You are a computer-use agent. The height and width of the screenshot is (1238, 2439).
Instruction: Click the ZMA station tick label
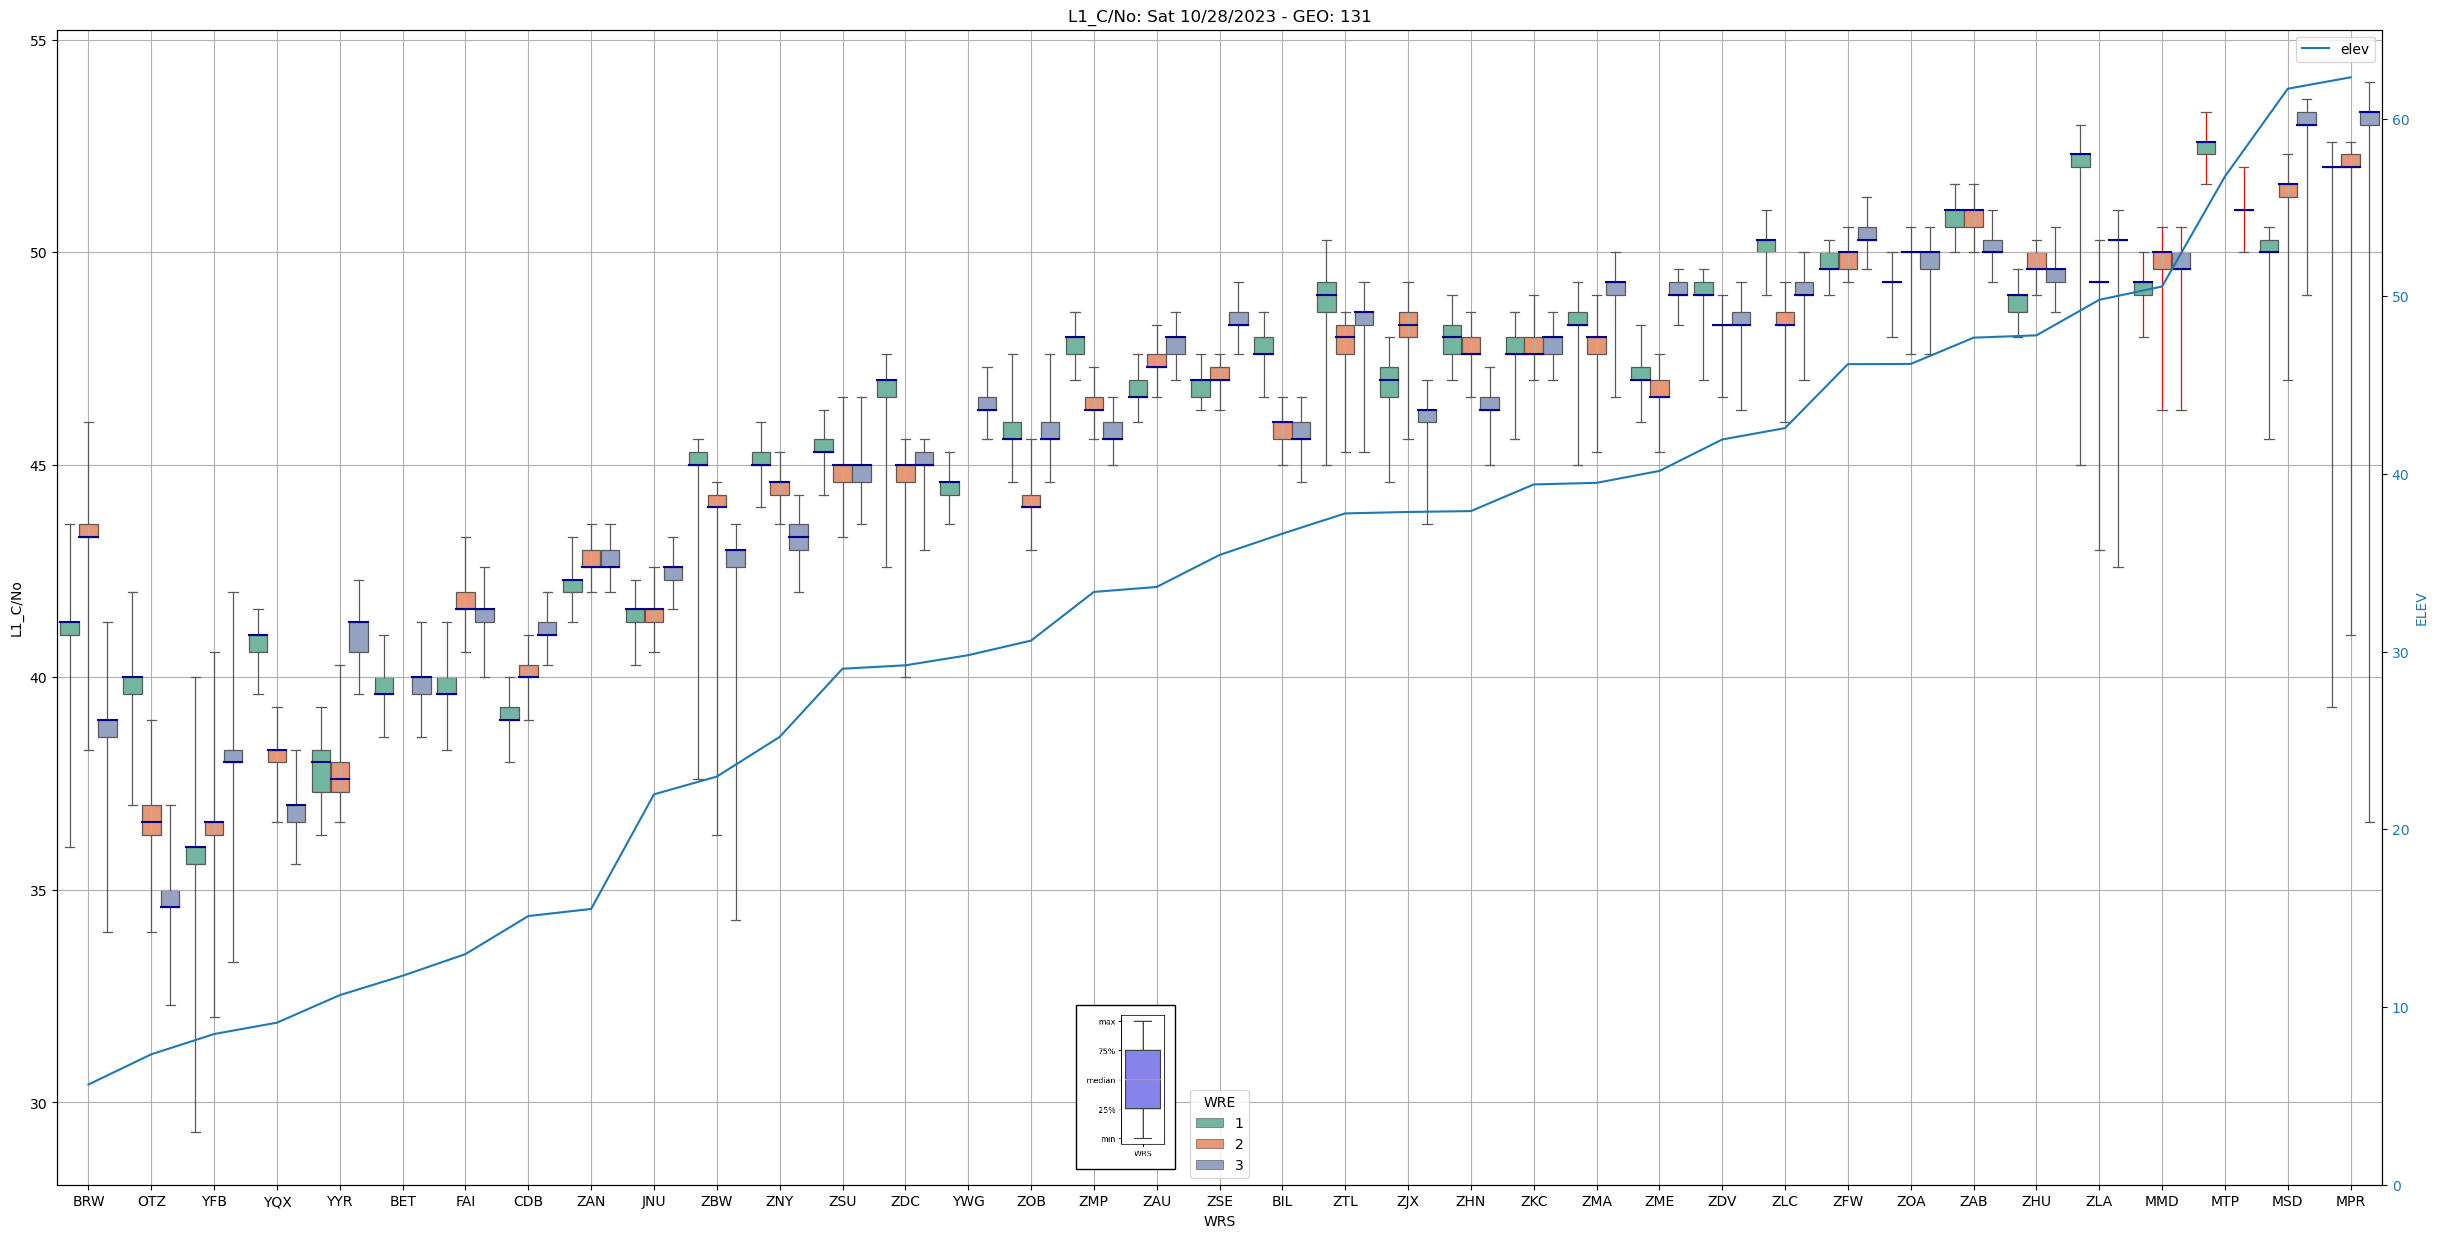click(x=1597, y=1201)
